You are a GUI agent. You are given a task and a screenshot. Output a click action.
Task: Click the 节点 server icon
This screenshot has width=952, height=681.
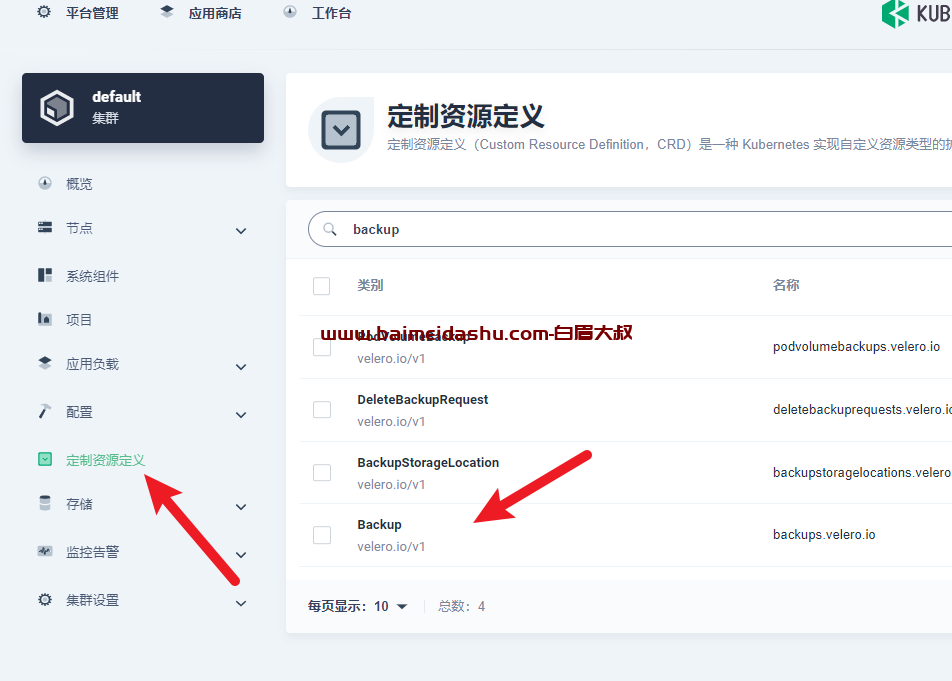tap(45, 227)
